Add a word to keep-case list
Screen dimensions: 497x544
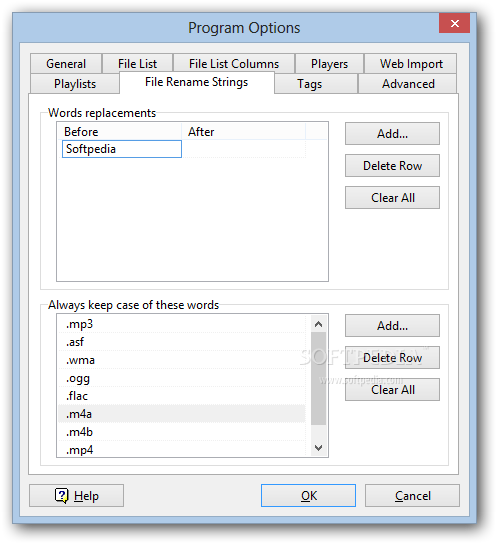pos(392,325)
